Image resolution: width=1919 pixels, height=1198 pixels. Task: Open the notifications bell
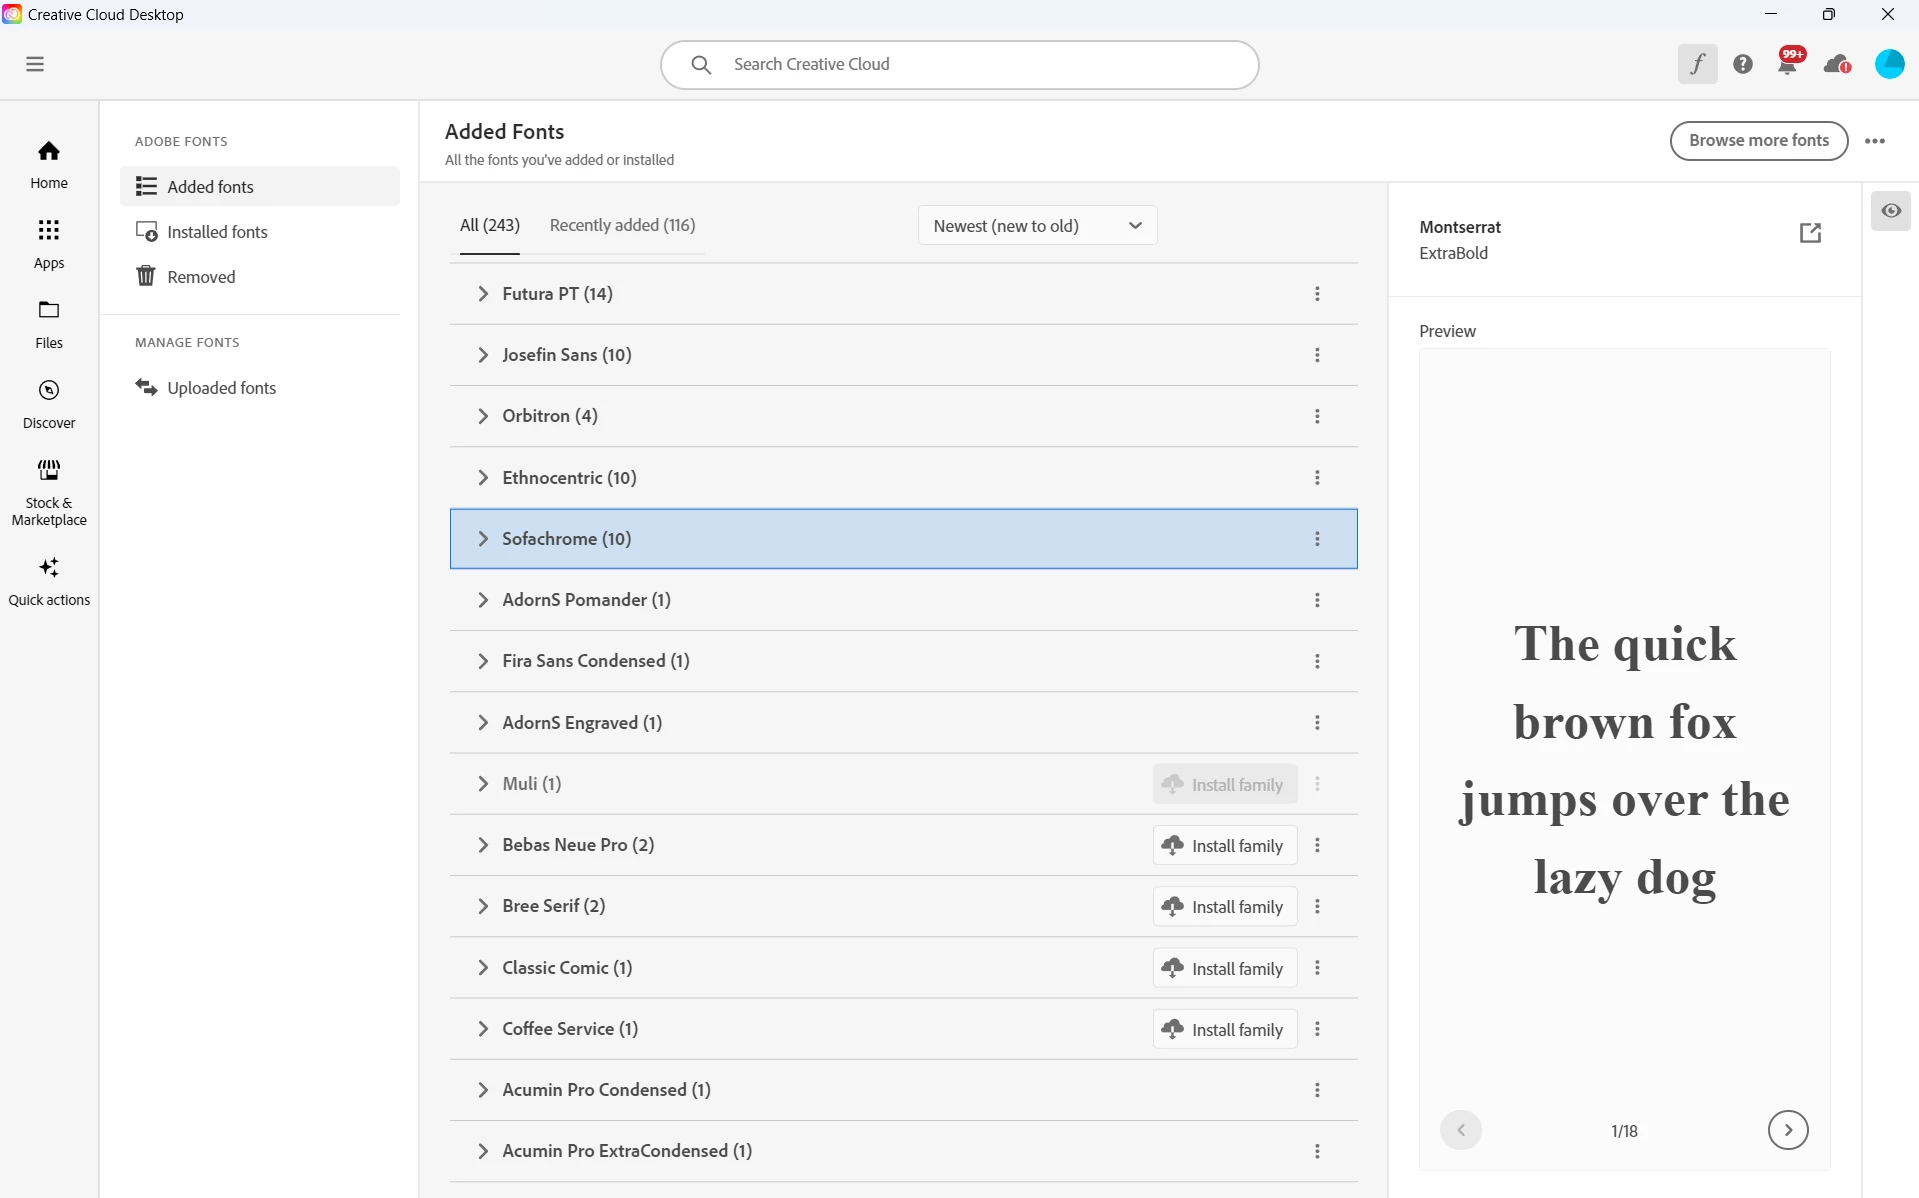[1788, 62]
